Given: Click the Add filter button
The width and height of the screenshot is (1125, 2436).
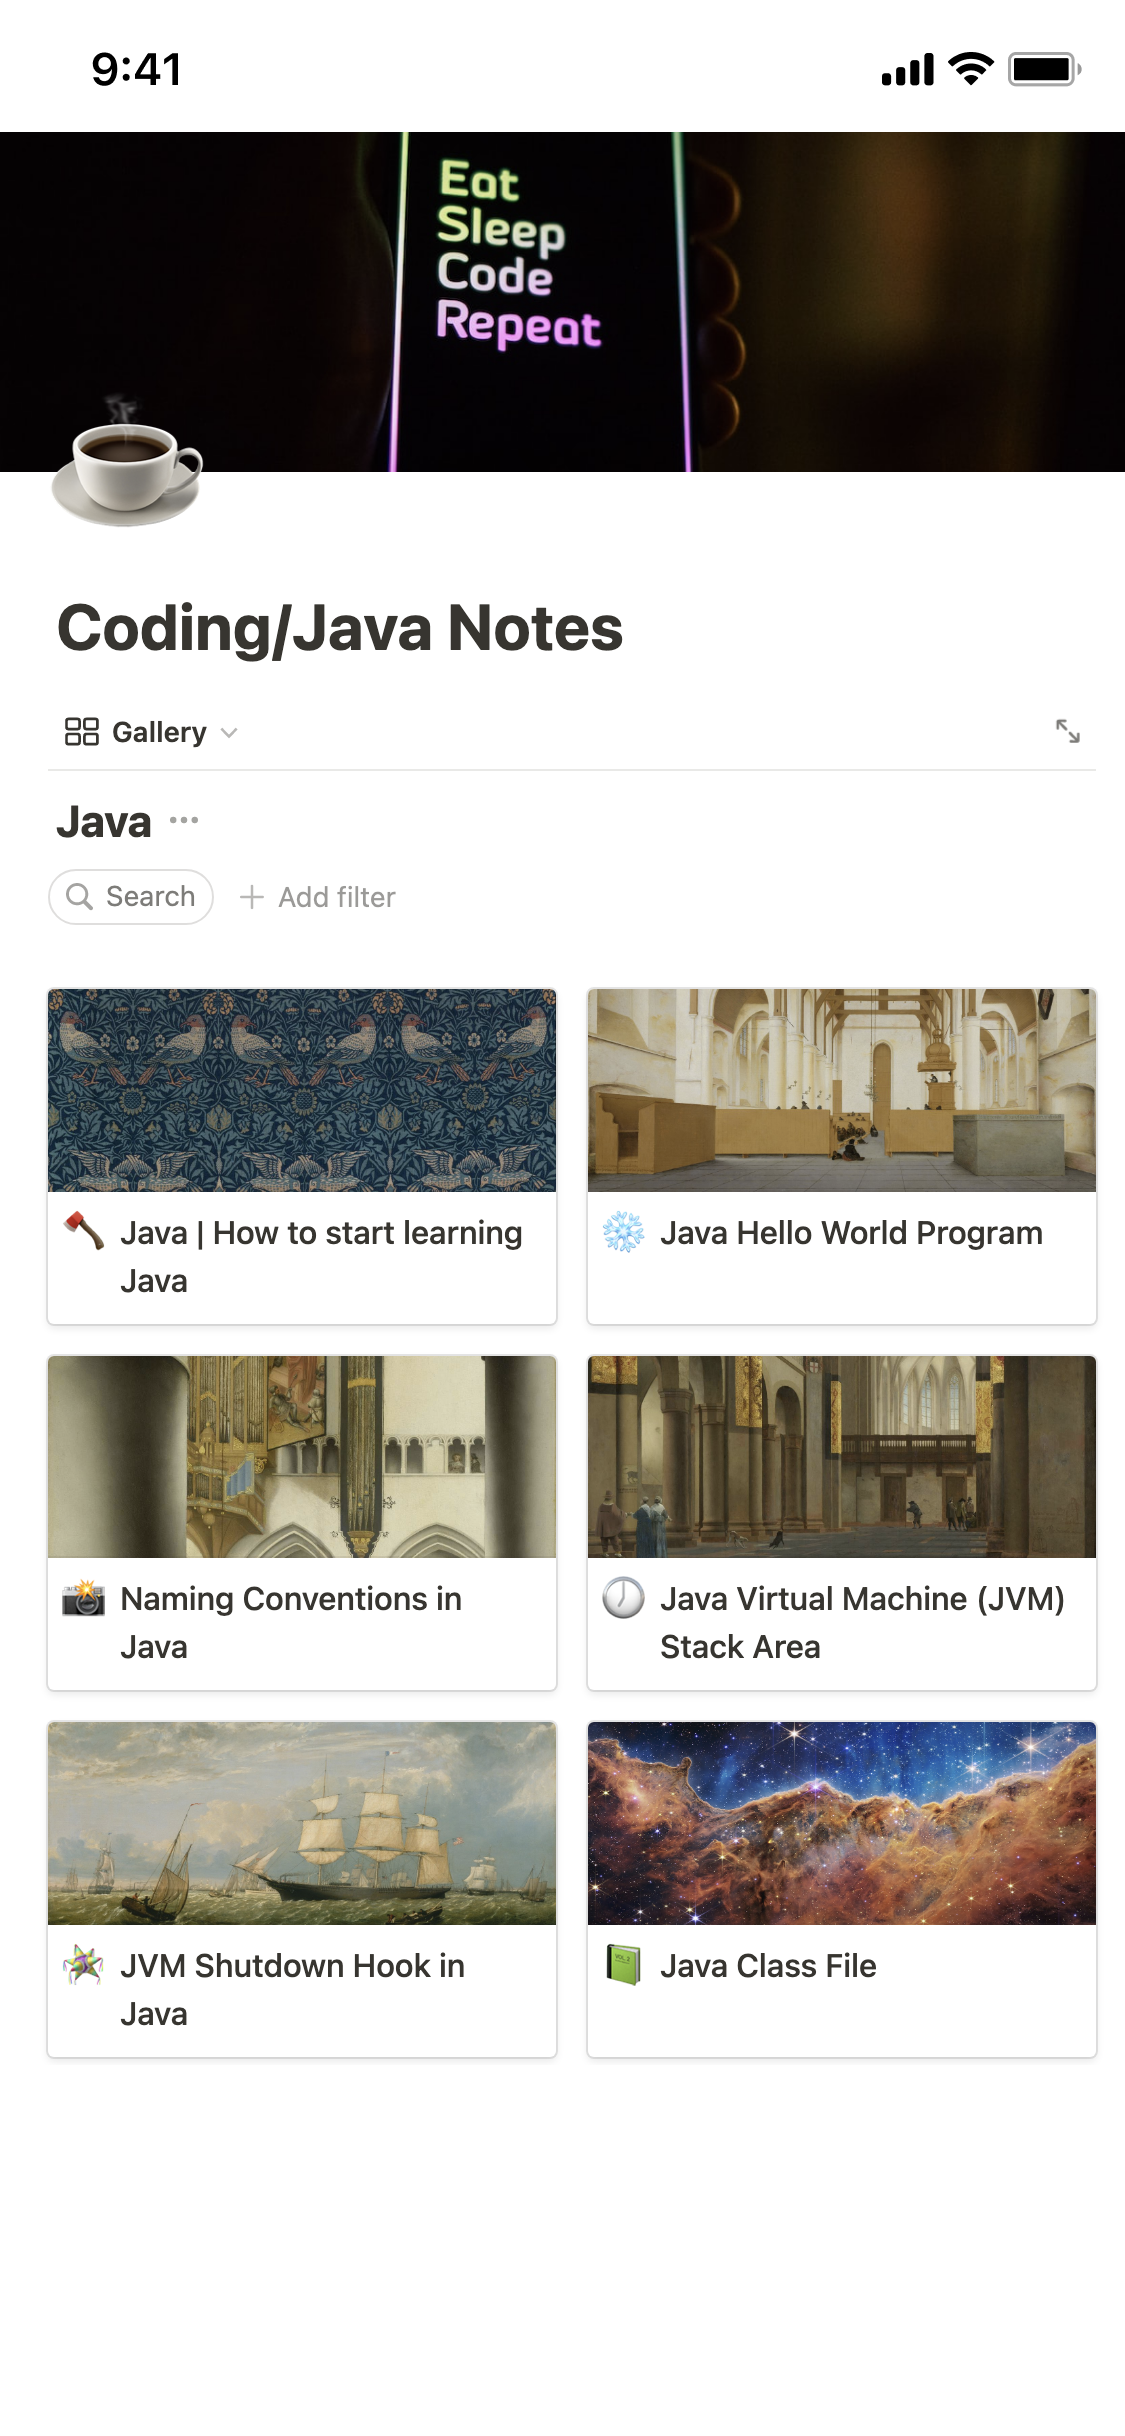Looking at the screenshot, I should coord(318,897).
